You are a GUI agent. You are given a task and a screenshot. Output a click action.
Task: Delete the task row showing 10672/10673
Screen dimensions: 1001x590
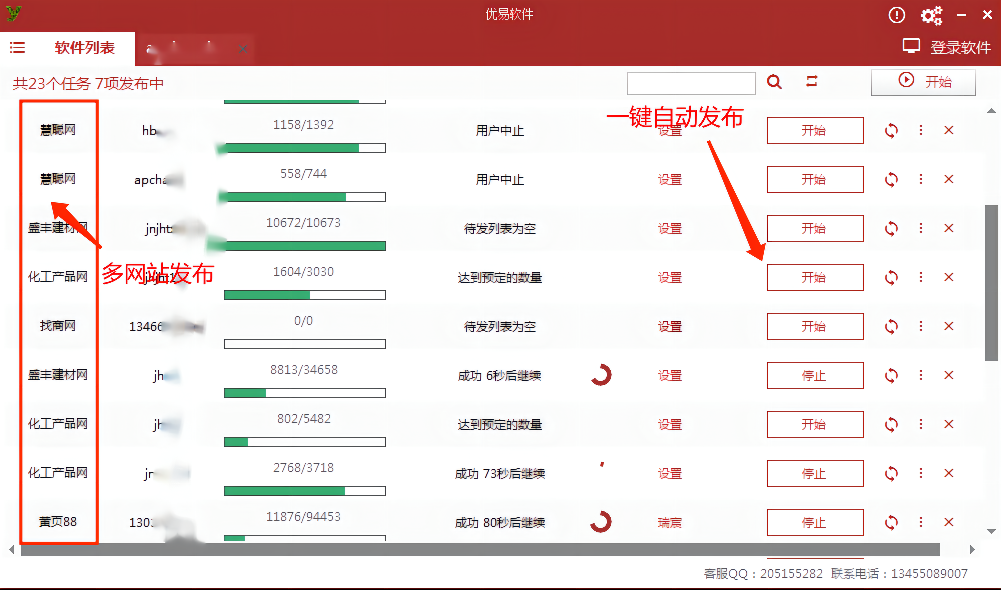[x=949, y=228]
